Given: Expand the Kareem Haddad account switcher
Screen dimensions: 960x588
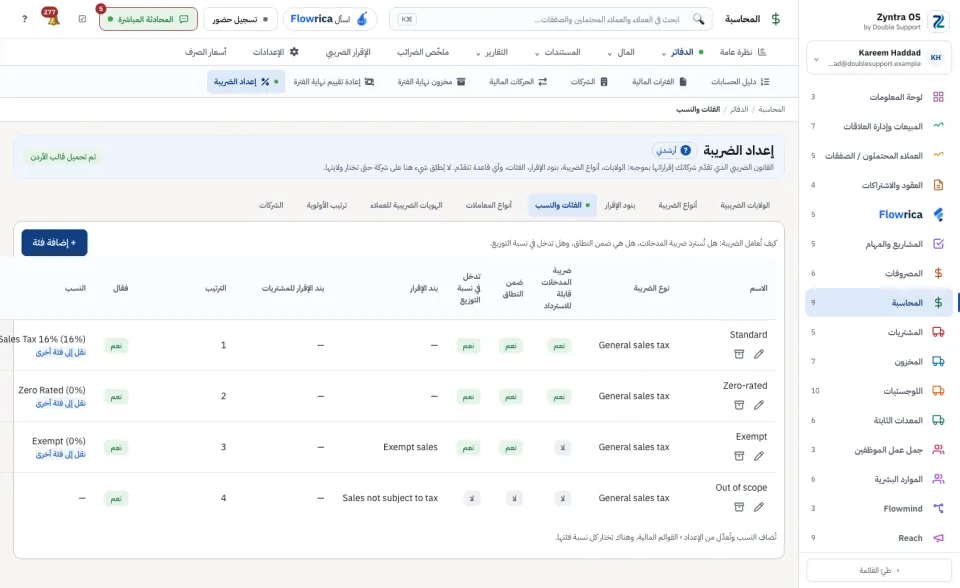Looking at the screenshot, I should [879, 58].
